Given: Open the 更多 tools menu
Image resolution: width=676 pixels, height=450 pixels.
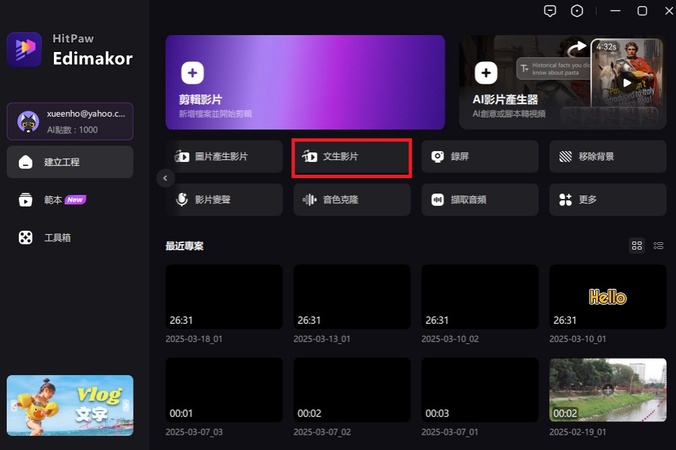Looking at the screenshot, I should pos(608,200).
